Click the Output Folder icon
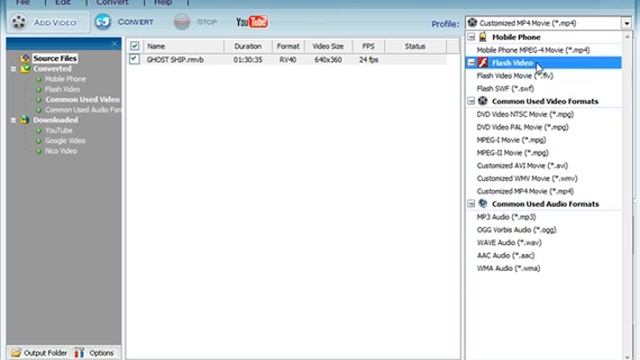The image size is (640, 360). click(16, 353)
